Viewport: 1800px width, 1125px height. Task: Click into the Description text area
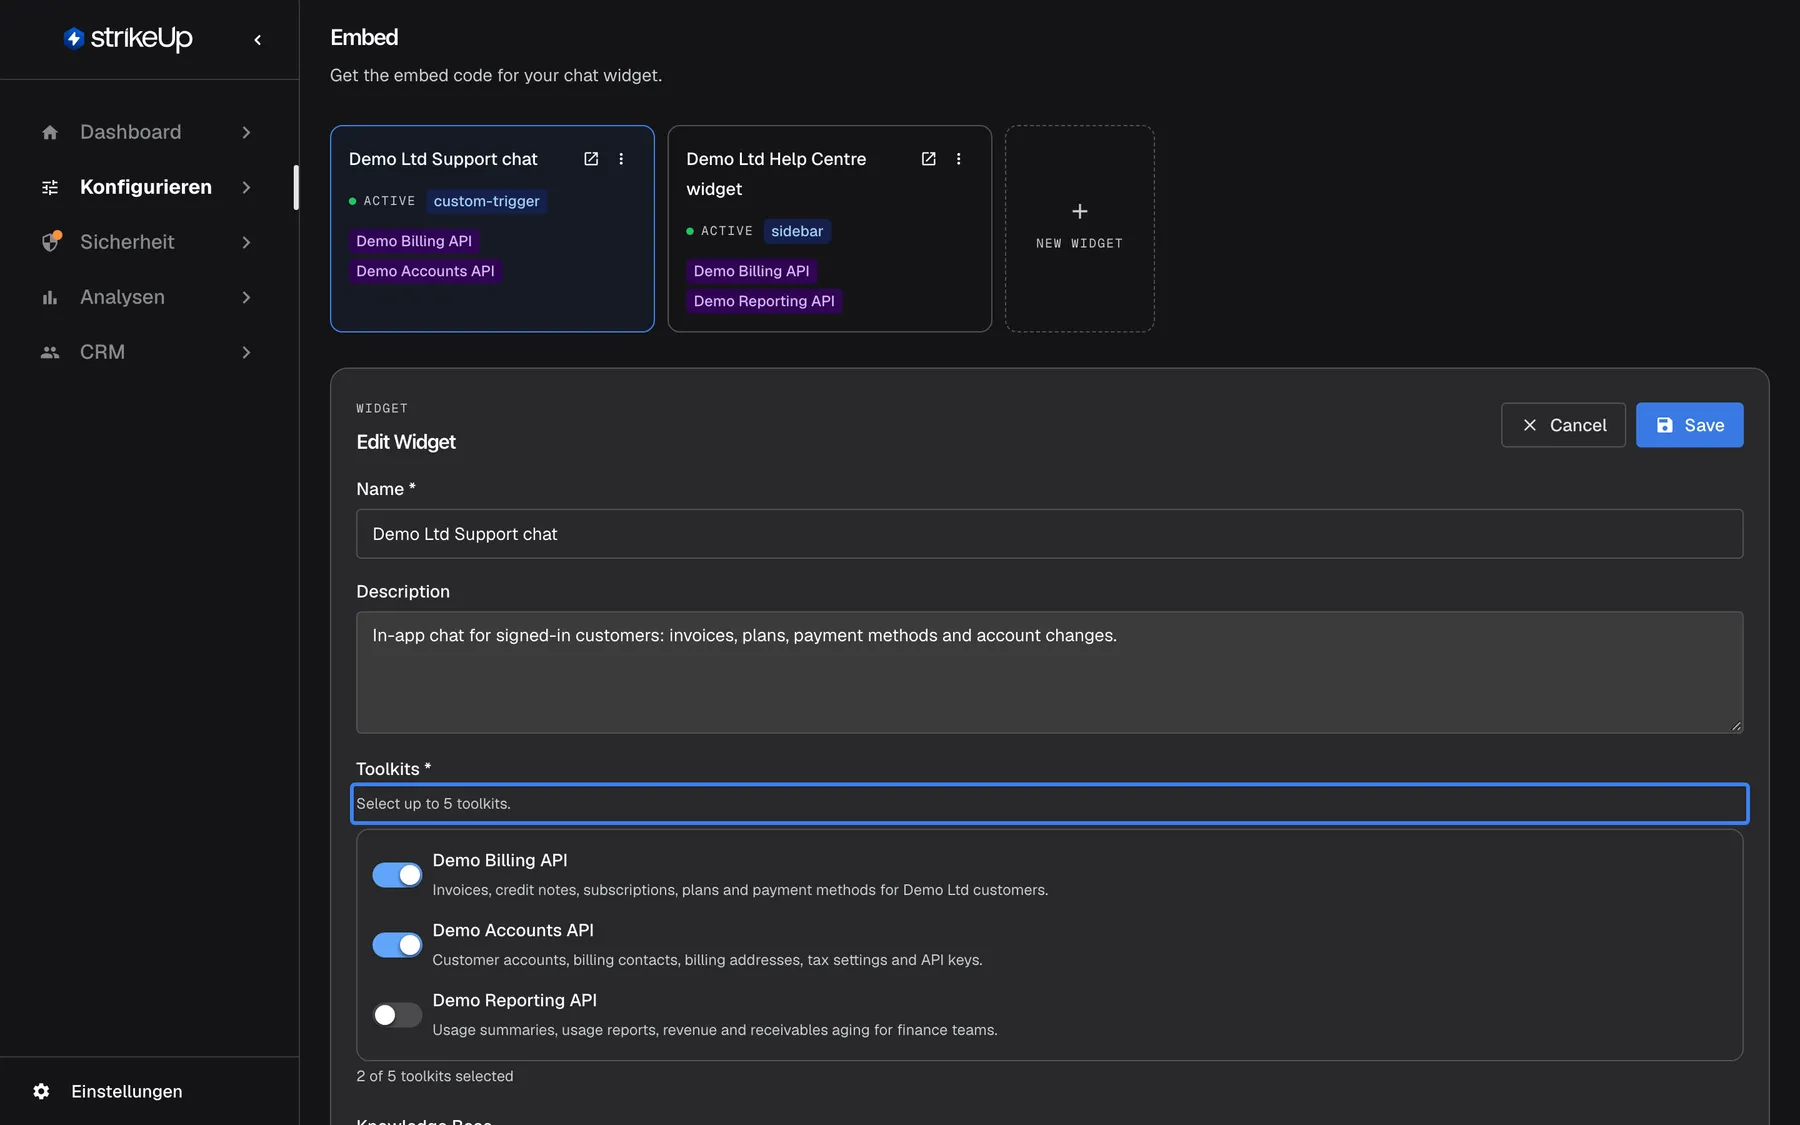coord(1049,672)
